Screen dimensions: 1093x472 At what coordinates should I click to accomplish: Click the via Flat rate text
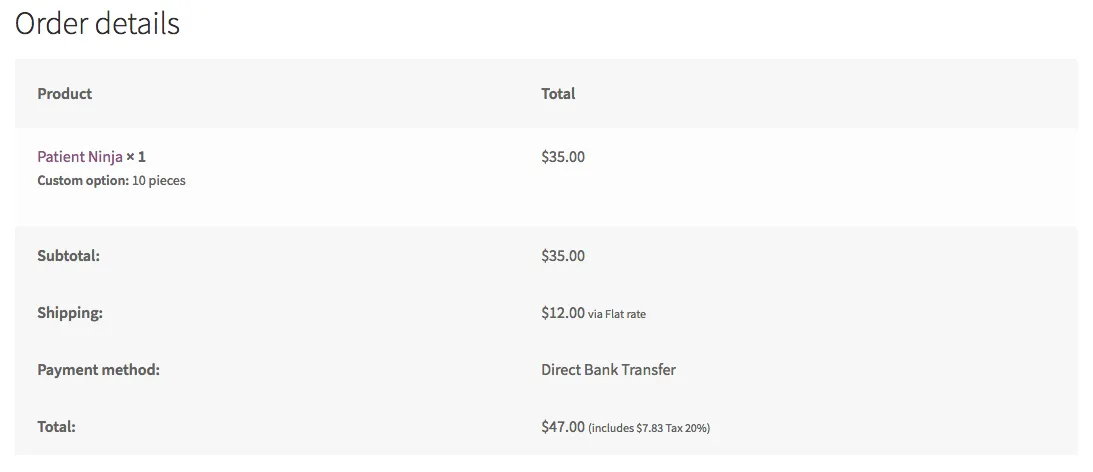(617, 314)
